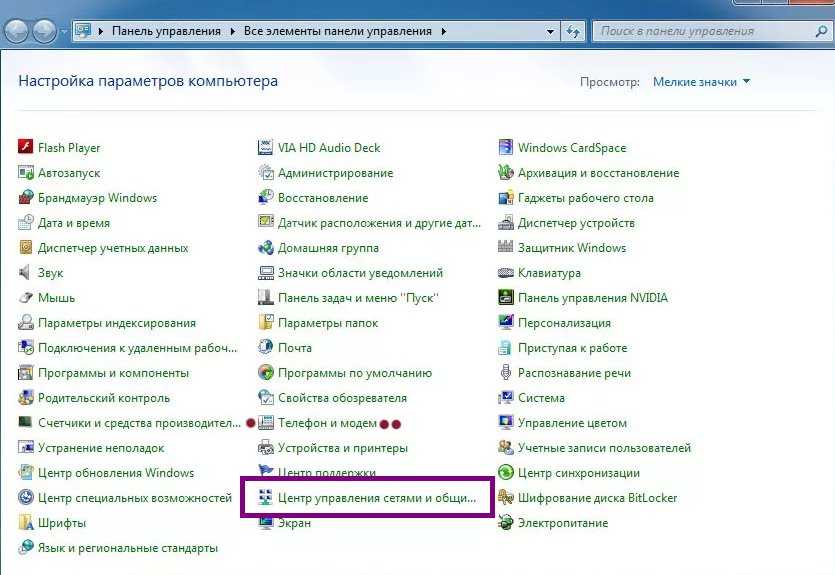Open the Звук speaker icon

[x=26, y=273]
